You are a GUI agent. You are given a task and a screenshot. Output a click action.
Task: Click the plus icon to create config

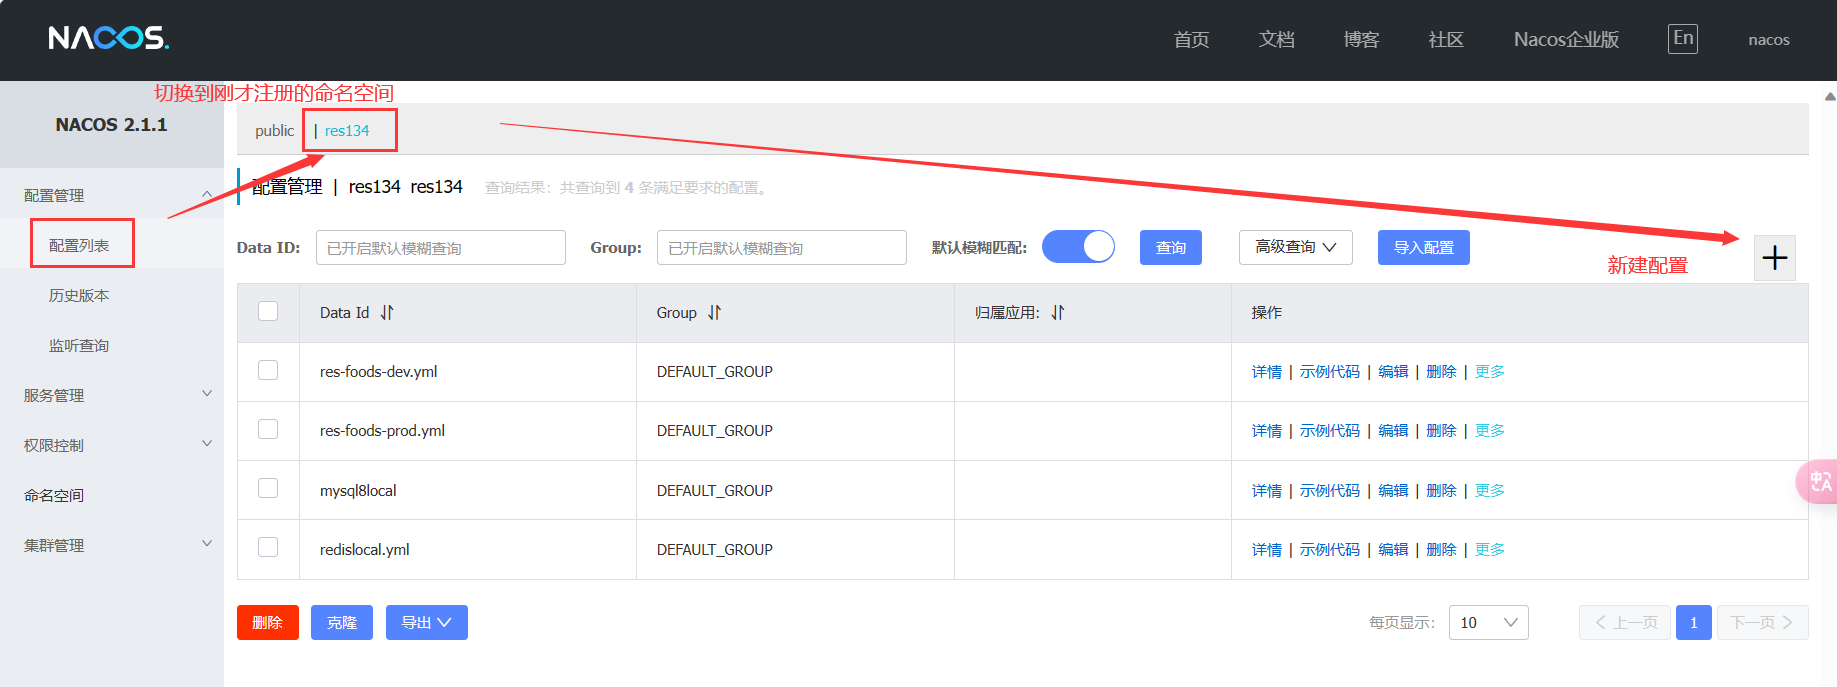1775,258
